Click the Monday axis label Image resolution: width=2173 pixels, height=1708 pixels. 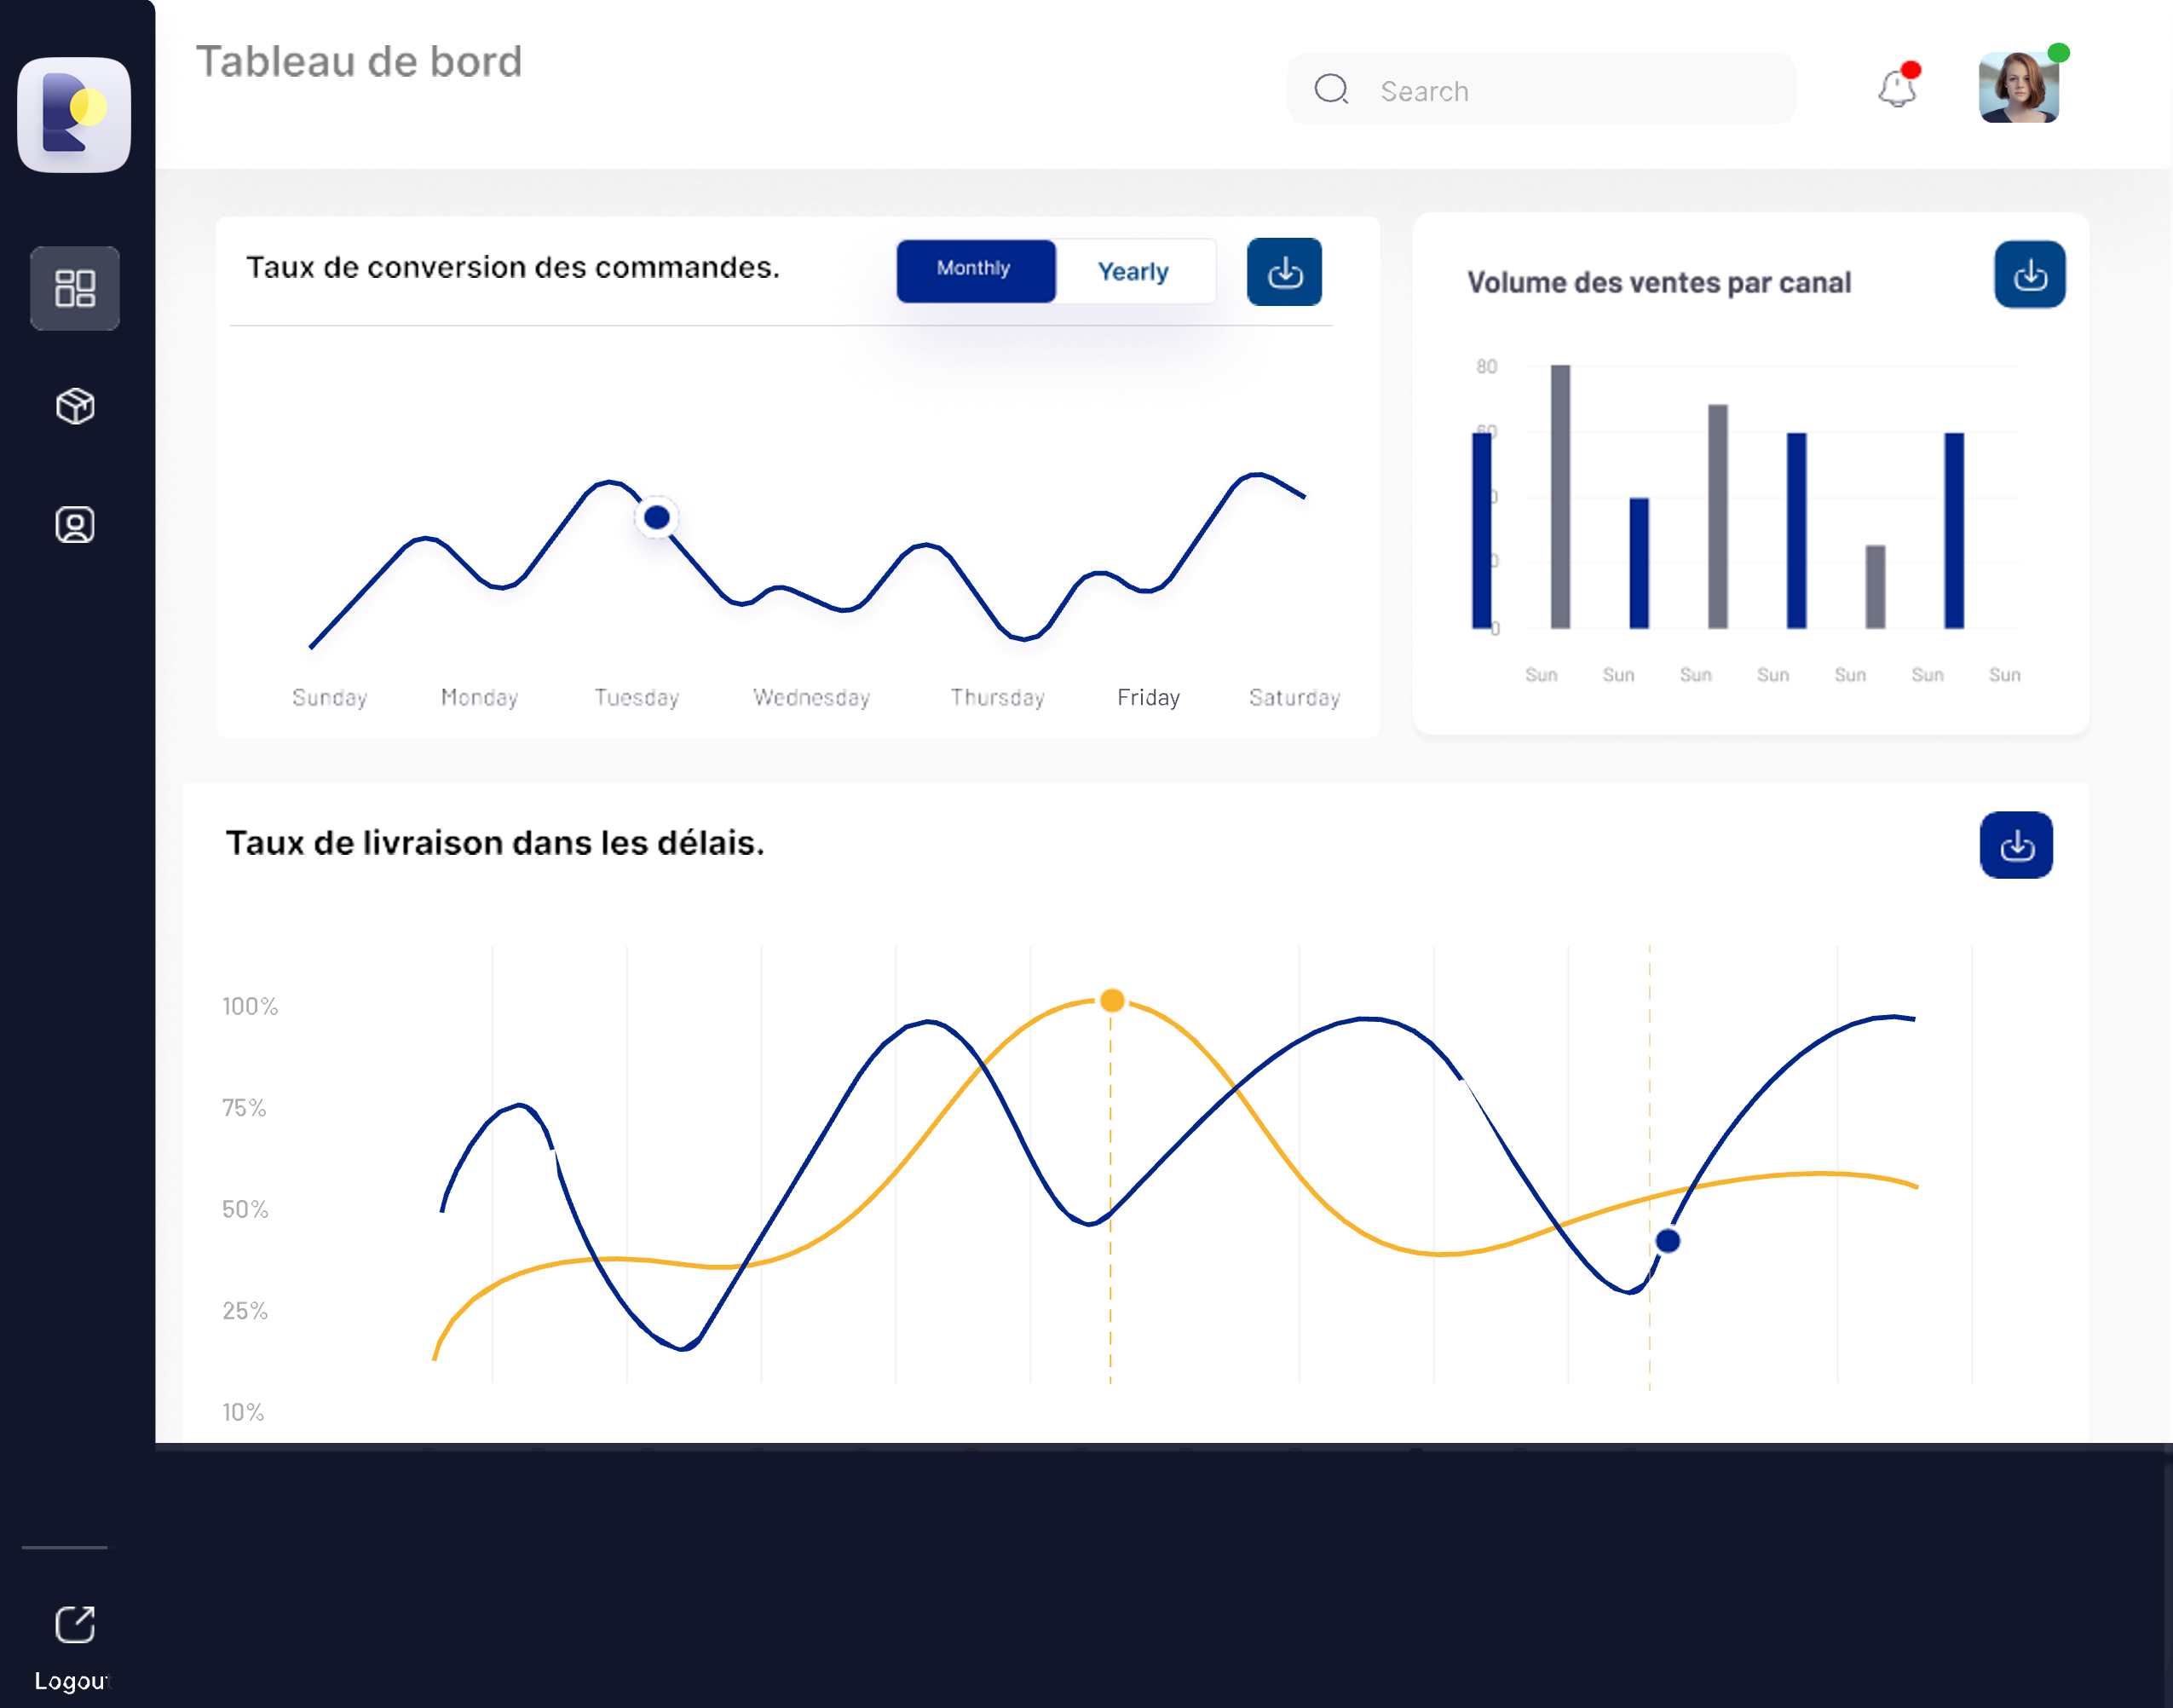tap(479, 697)
